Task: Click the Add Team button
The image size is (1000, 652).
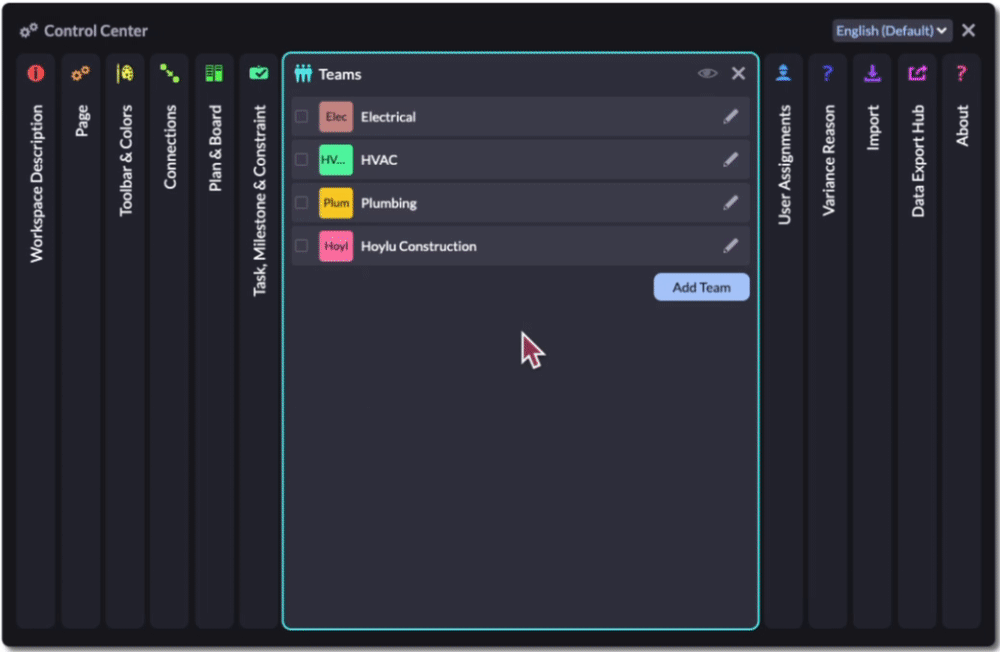Action: [x=702, y=287]
